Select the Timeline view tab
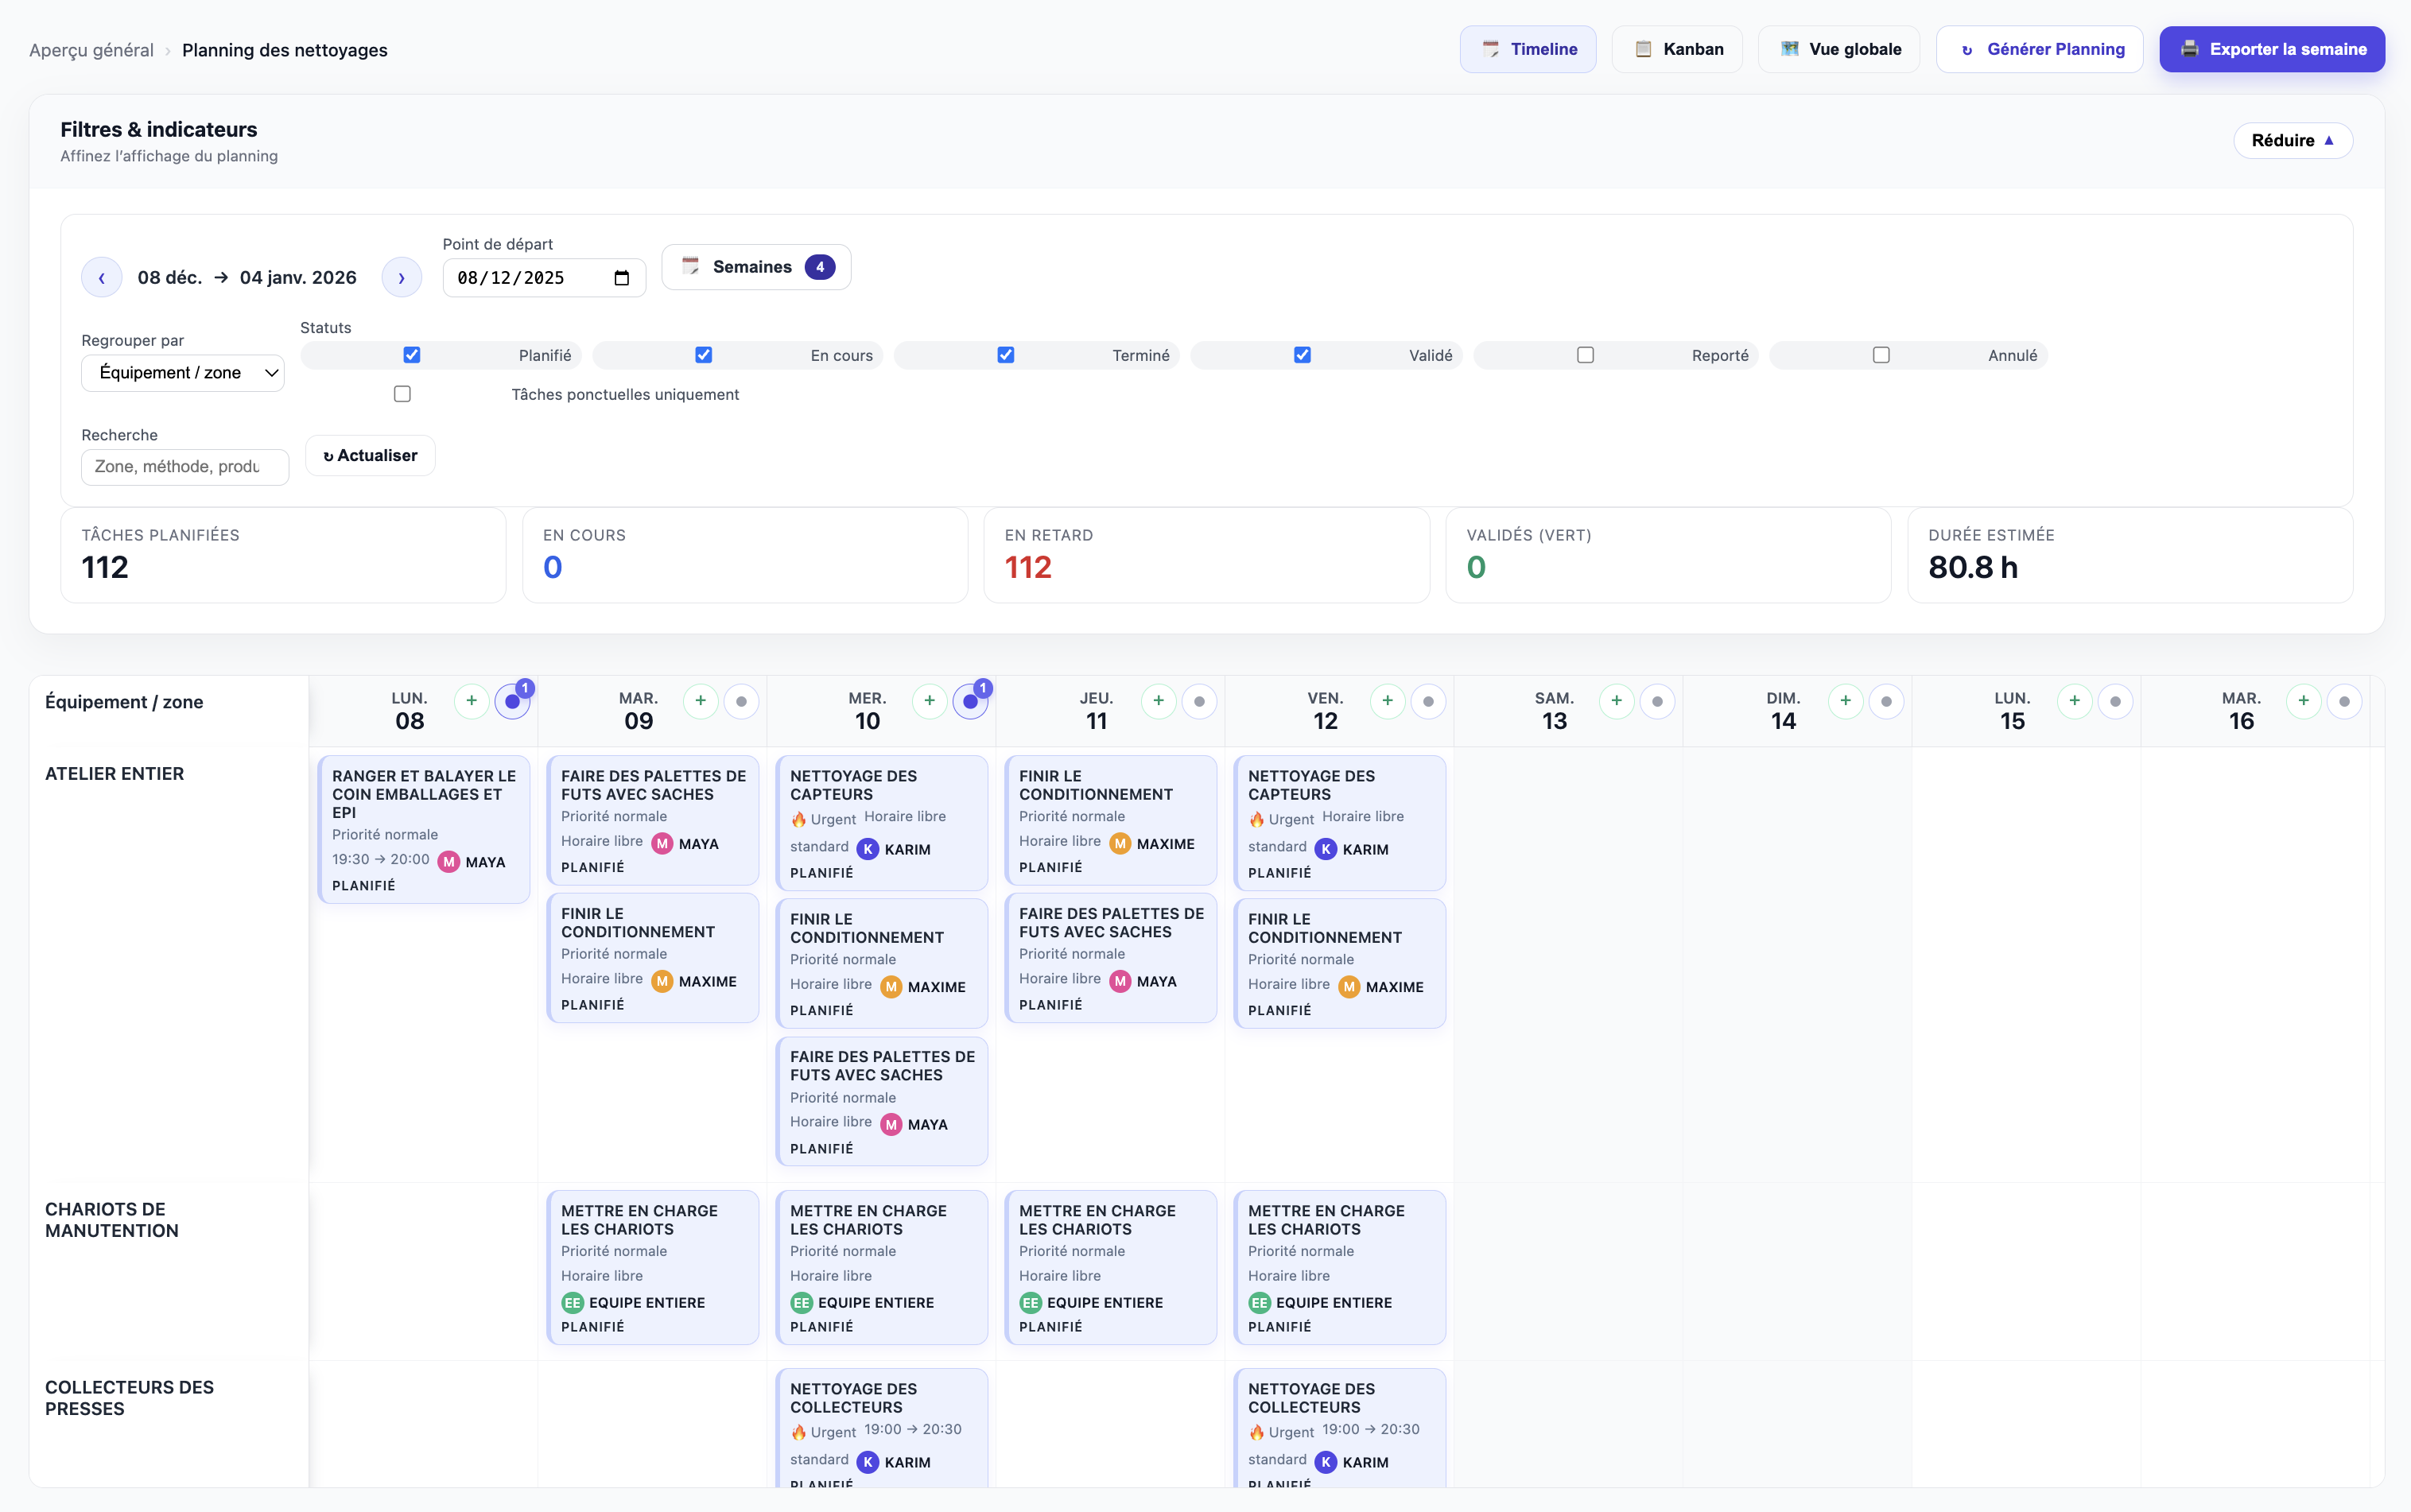The image size is (2411, 1512). [x=1528, y=48]
